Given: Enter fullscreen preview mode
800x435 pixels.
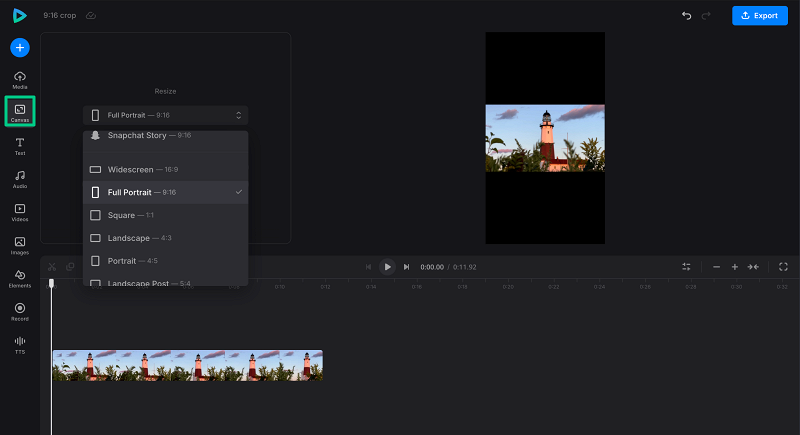Looking at the screenshot, I should 783,267.
